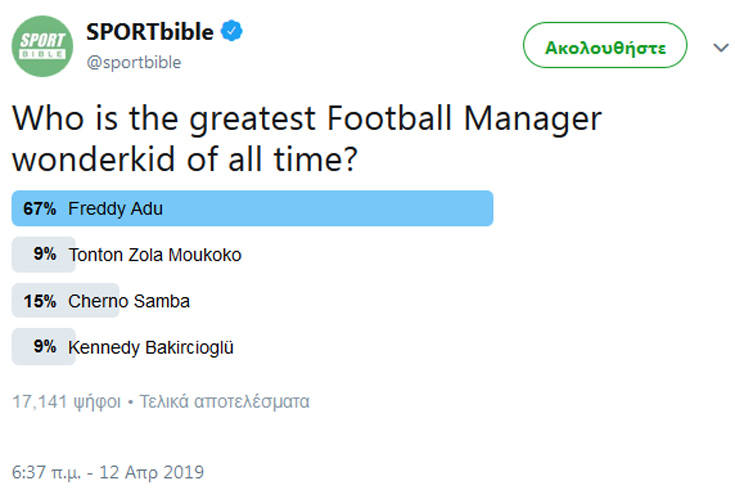Click the SPORTbible profile avatar
The width and height of the screenshot is (735, 490).
(42, 46)
